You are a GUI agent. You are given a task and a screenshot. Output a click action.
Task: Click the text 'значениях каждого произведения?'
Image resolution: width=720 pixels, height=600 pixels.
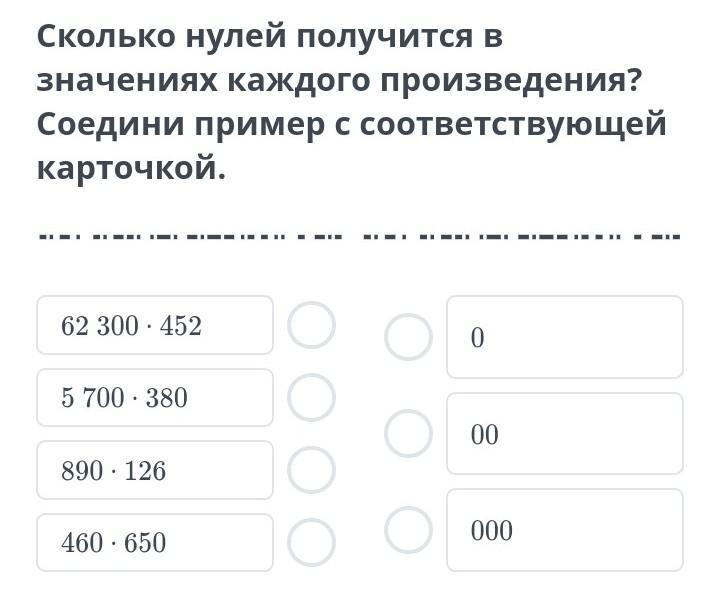(338, 81)
